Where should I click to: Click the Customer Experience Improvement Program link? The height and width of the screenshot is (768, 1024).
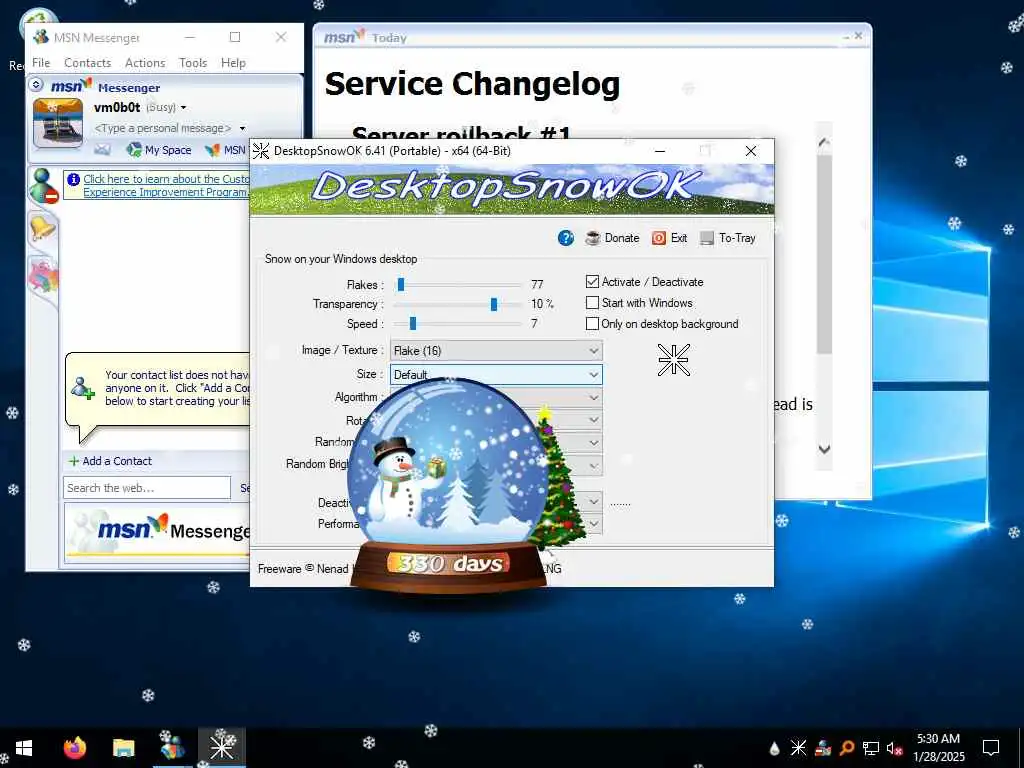166,185
